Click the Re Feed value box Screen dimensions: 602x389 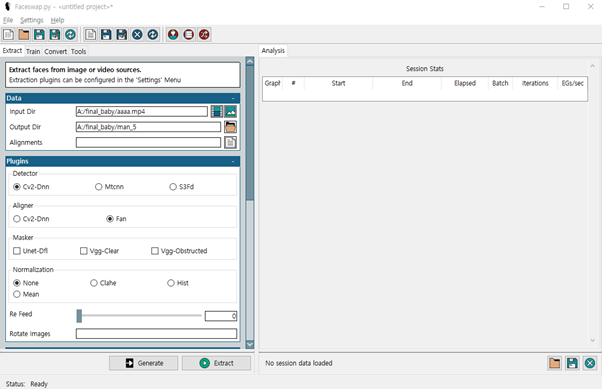(x=221, y=316)
